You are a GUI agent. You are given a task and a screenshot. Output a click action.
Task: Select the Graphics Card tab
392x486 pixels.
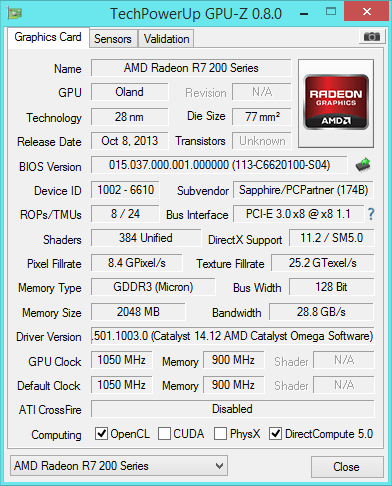48,37
